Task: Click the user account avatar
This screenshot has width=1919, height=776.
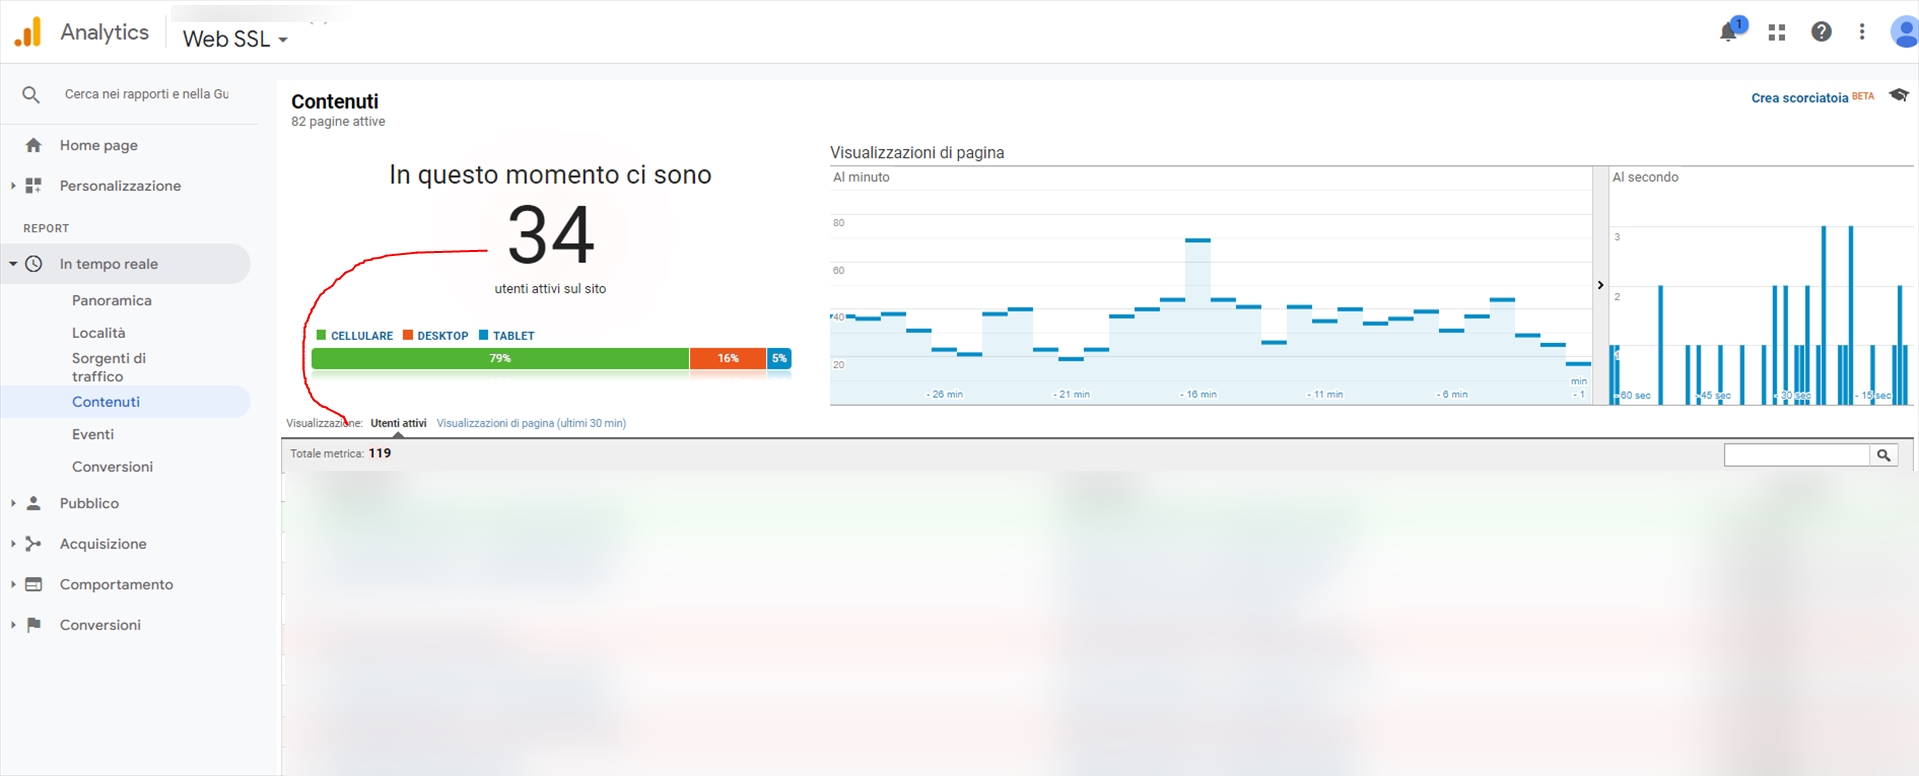Action: tap(1903, 32)
